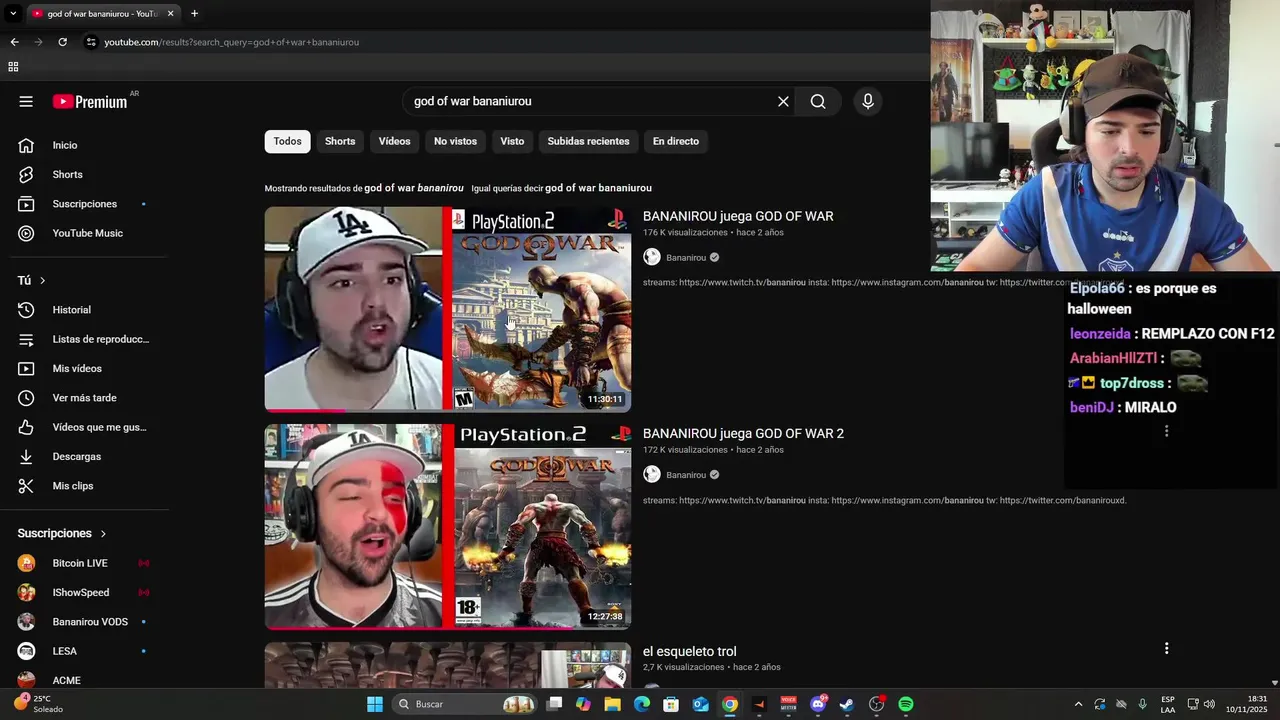Open Microsoft Edge from the taskbar
The height and width of the screenshot is (720, 1280).
pyautogui.click(x=642, y=704)
